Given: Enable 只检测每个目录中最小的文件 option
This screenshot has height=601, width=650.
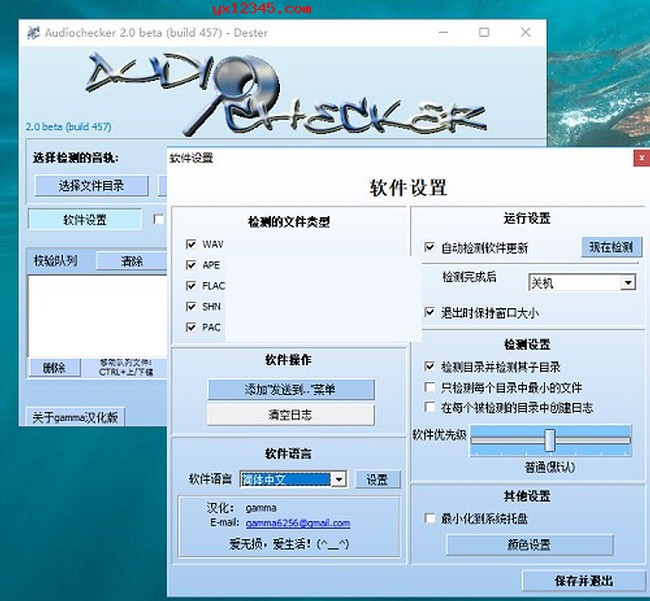Looking at the screenshot, I should coord(429,387).
